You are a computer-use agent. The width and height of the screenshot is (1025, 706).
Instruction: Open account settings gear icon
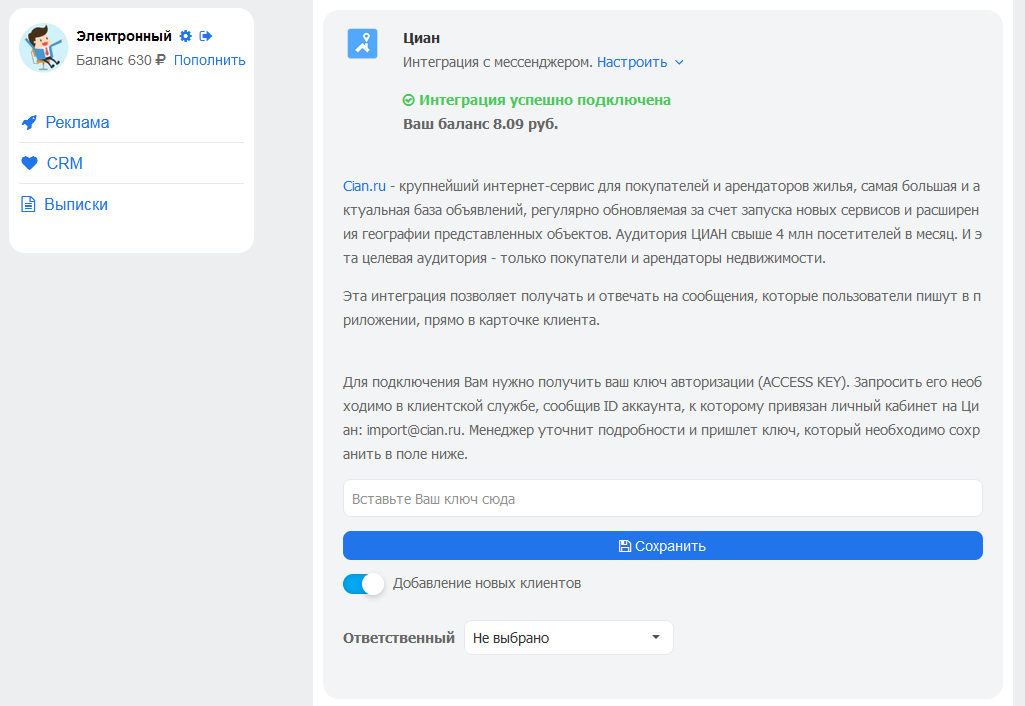[186, 36]
